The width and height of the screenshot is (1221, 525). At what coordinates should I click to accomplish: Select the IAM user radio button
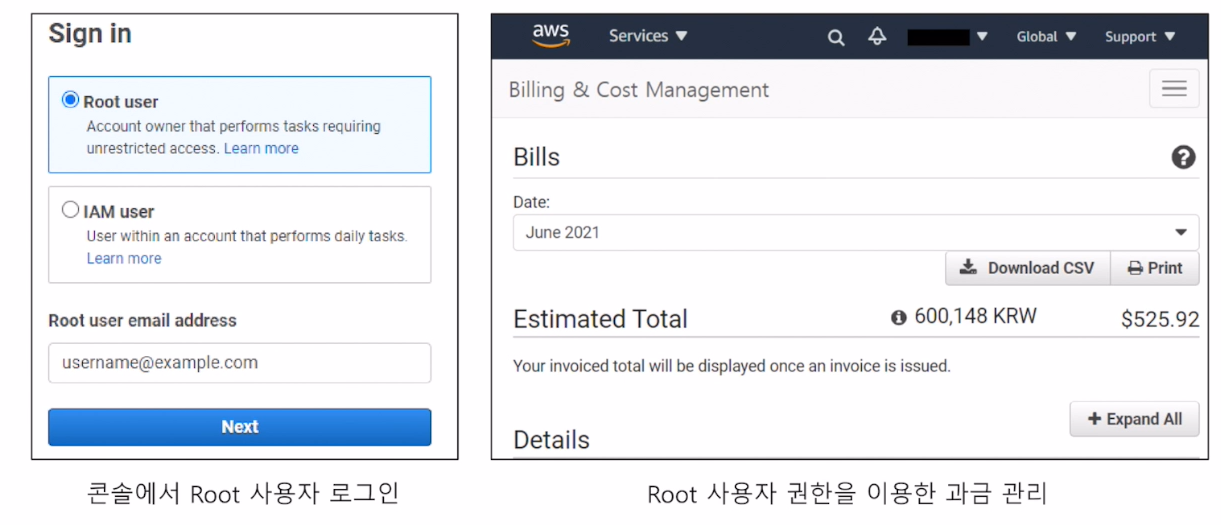[70, 210]
